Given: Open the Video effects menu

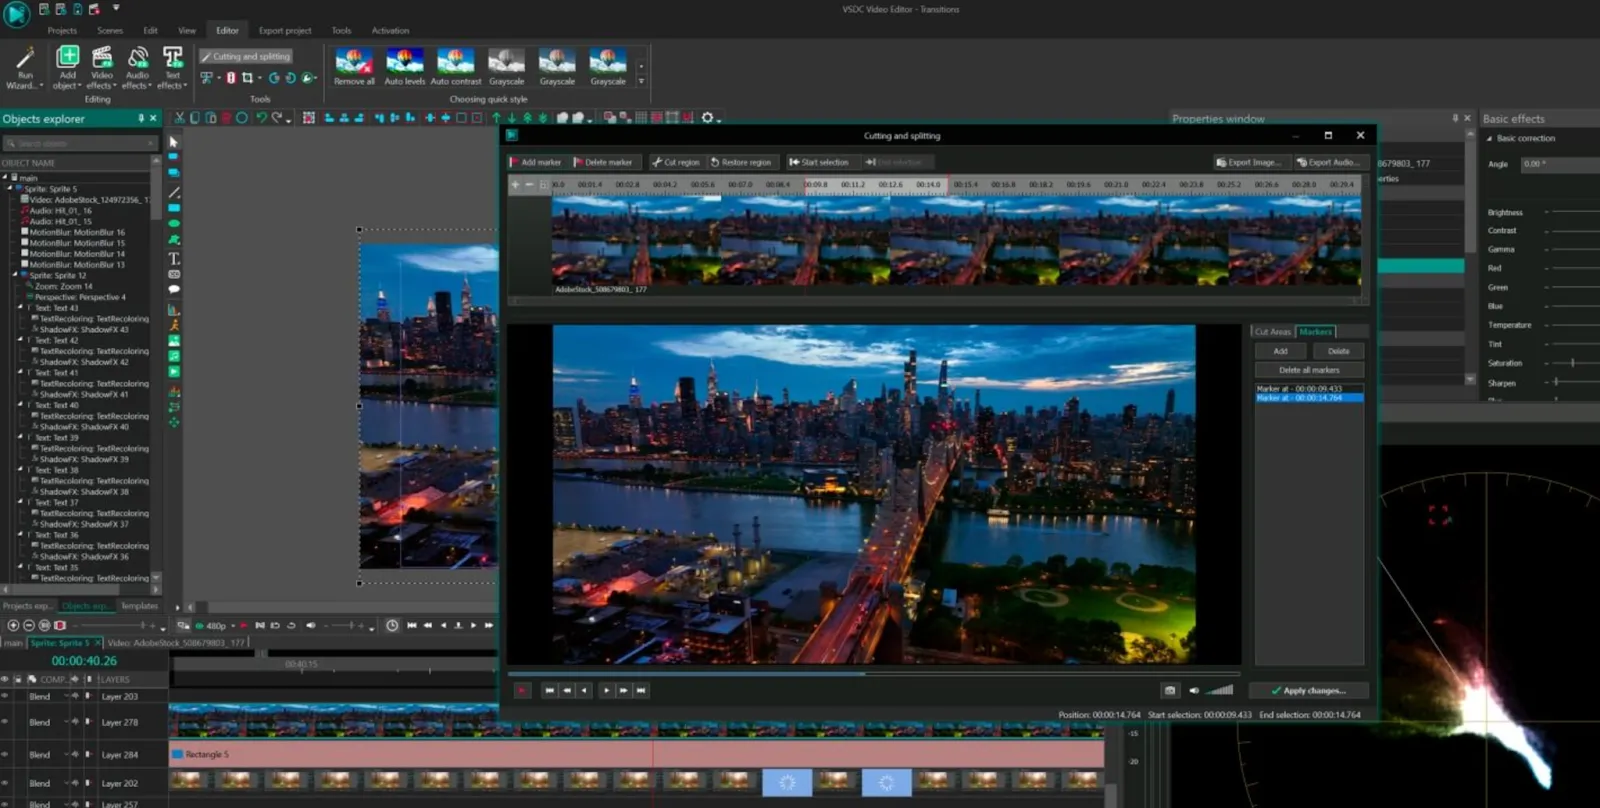Looking at the screenshot, I should 101,67.
